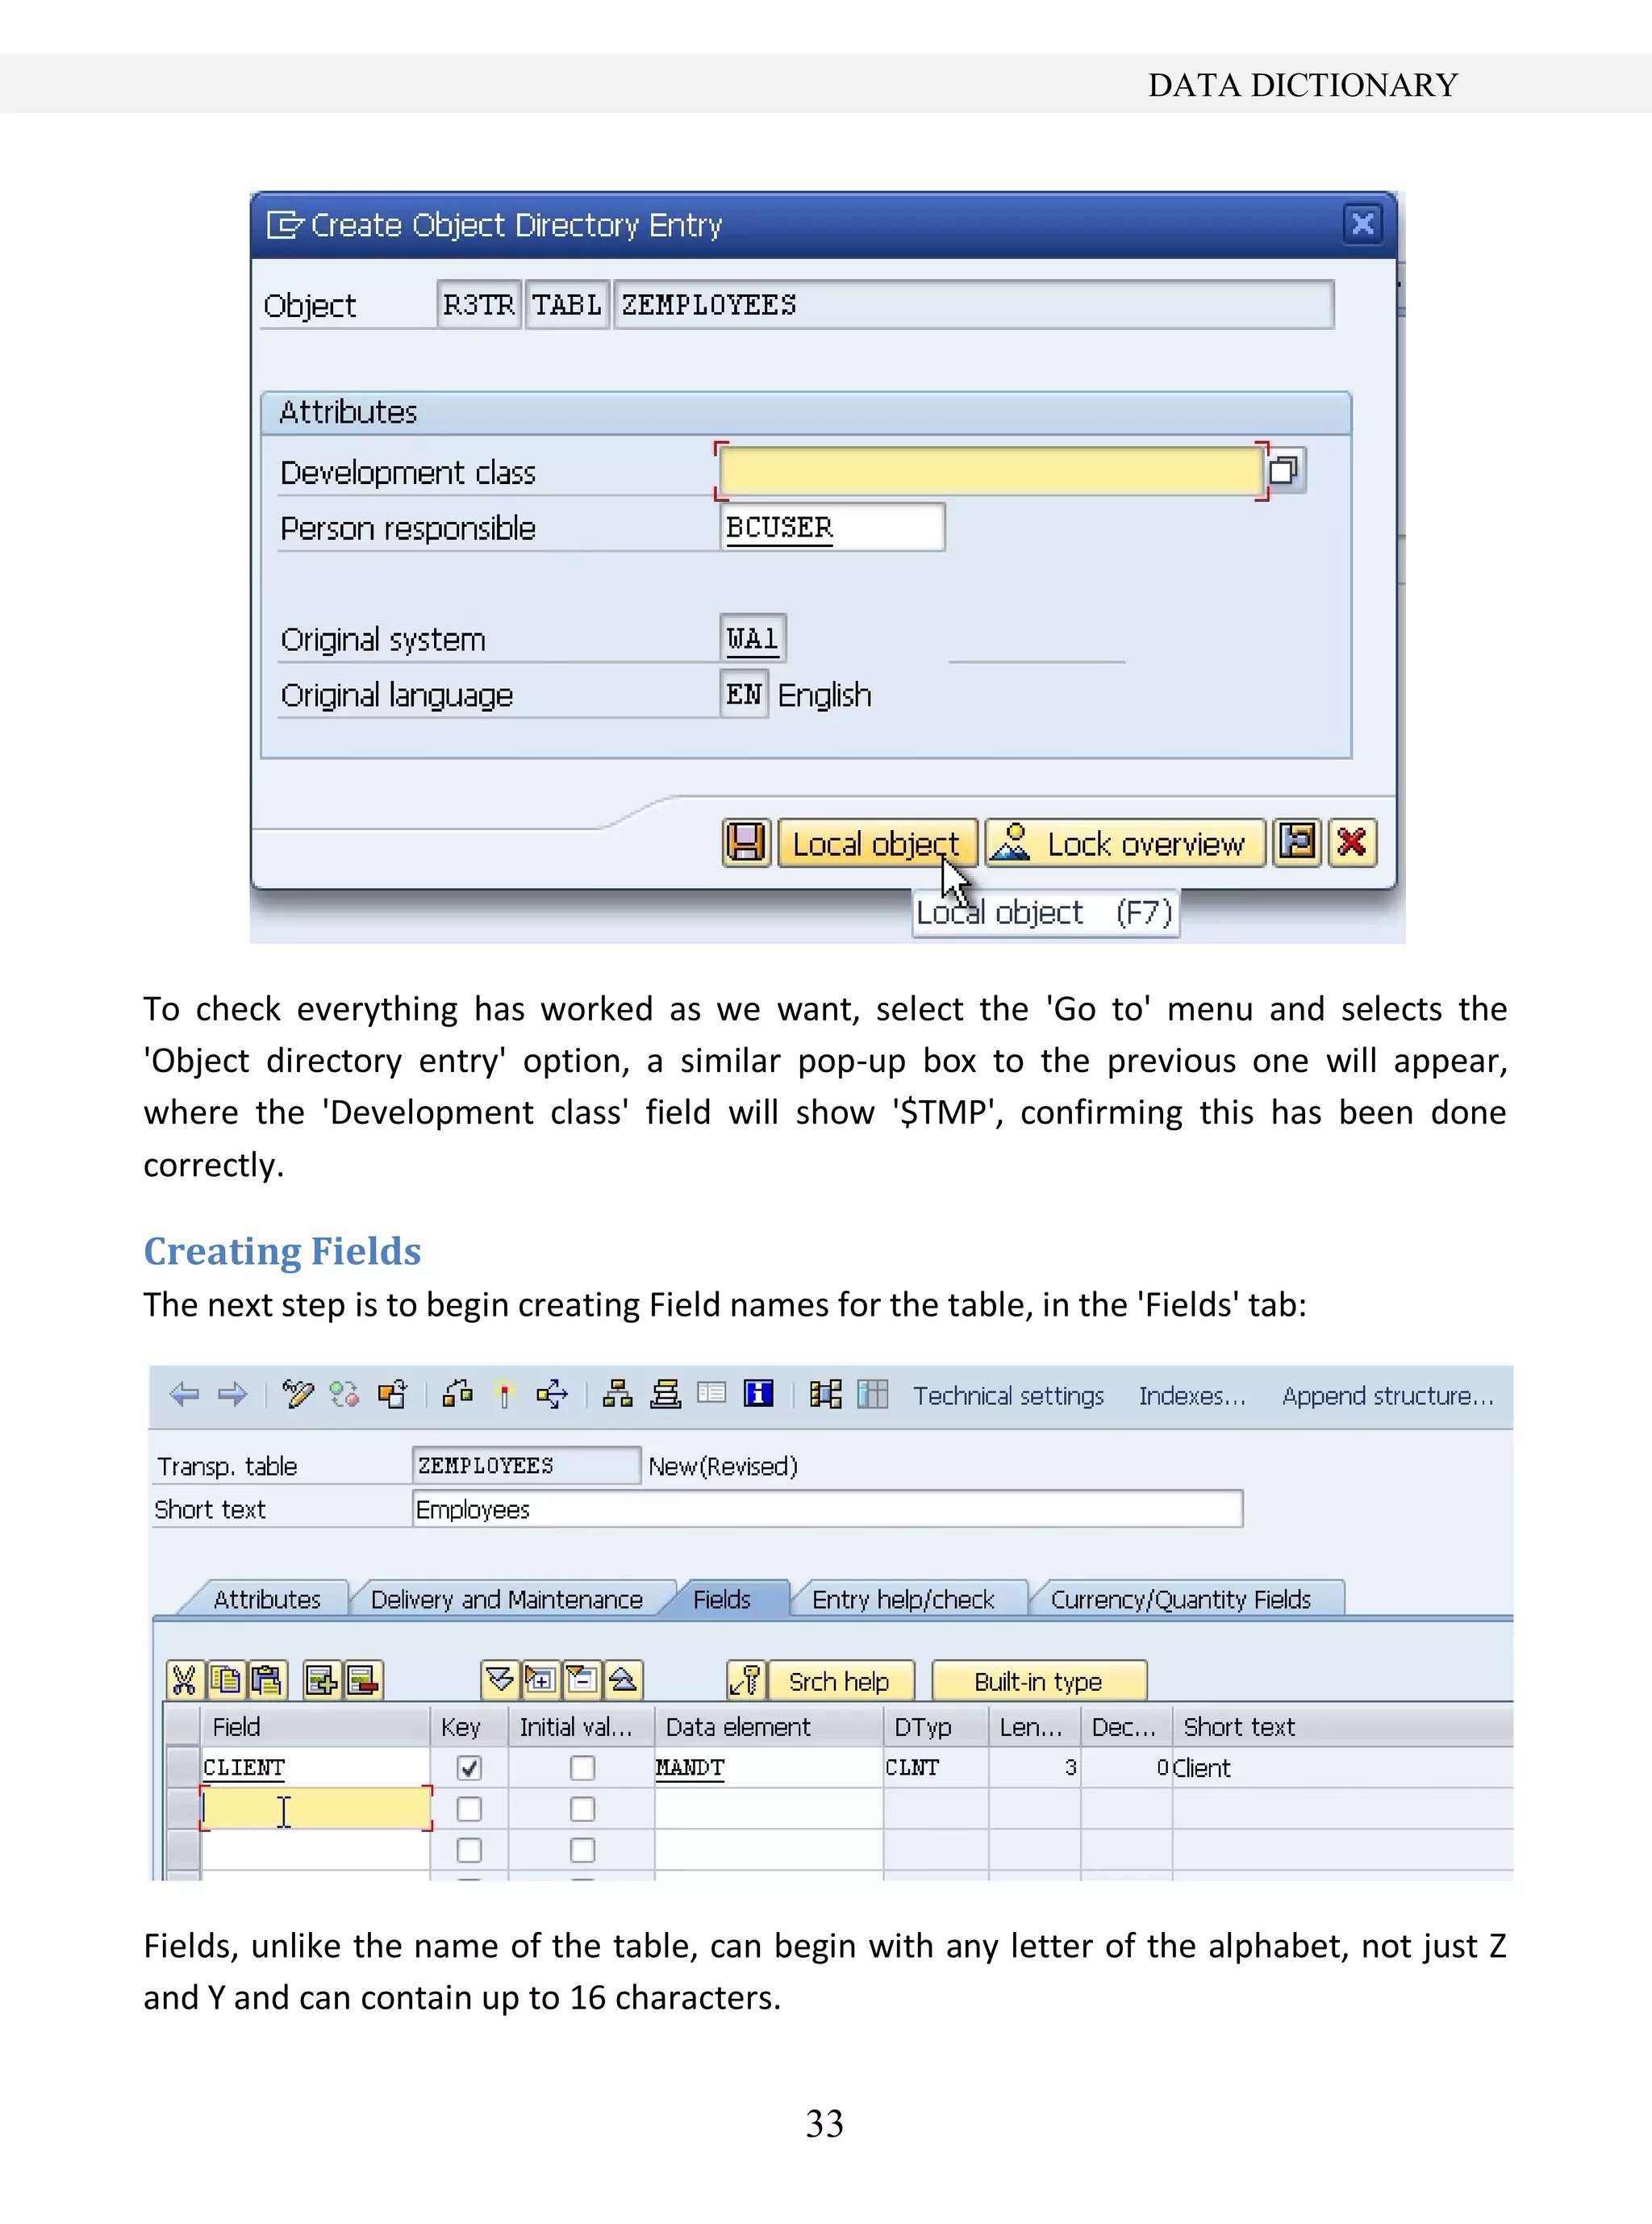The height and width of the screenshot is (2224, 1652).
Task: Switch to Currency/Quantity Fields tab
Action: tap(1180, 1599)
